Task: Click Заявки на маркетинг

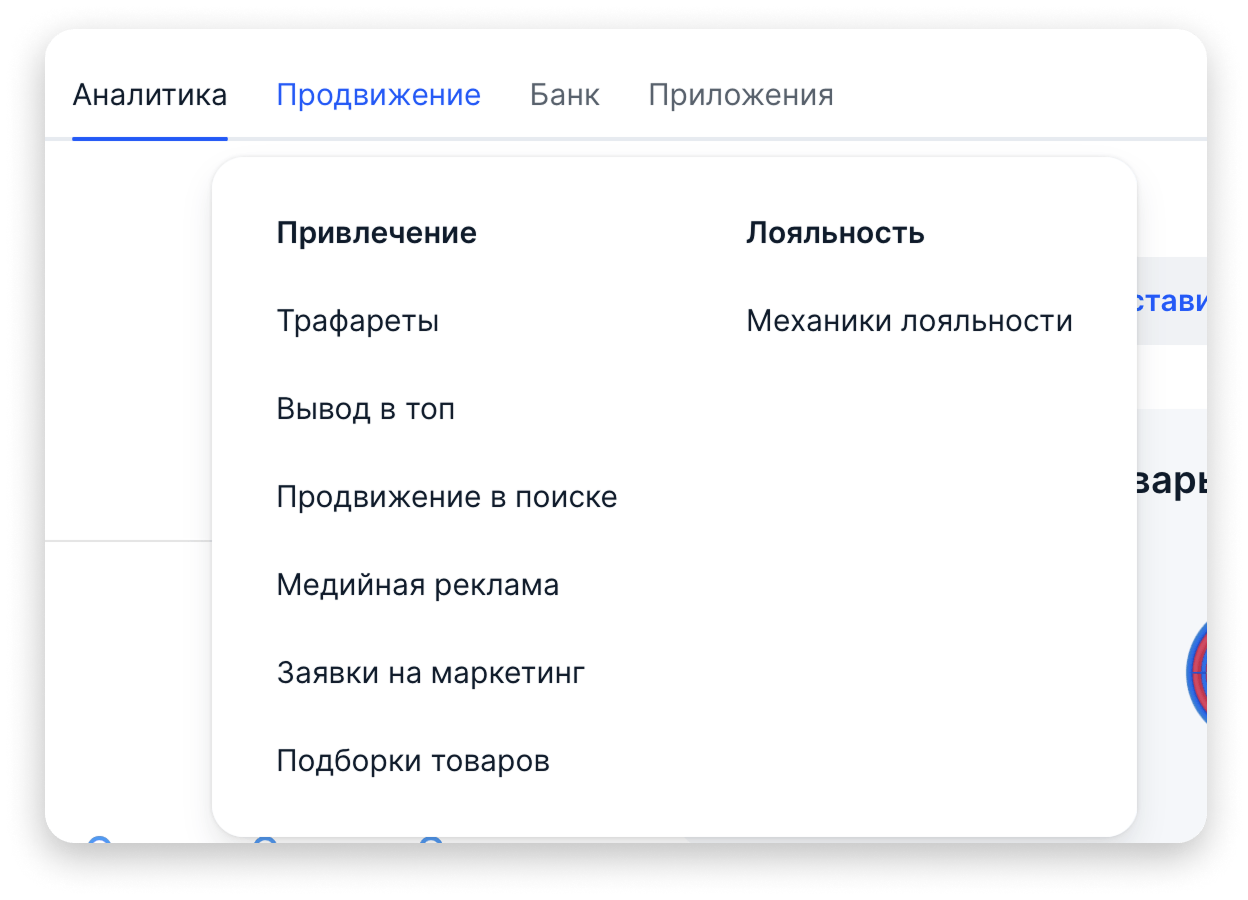Action: click(x=430, y=673)
